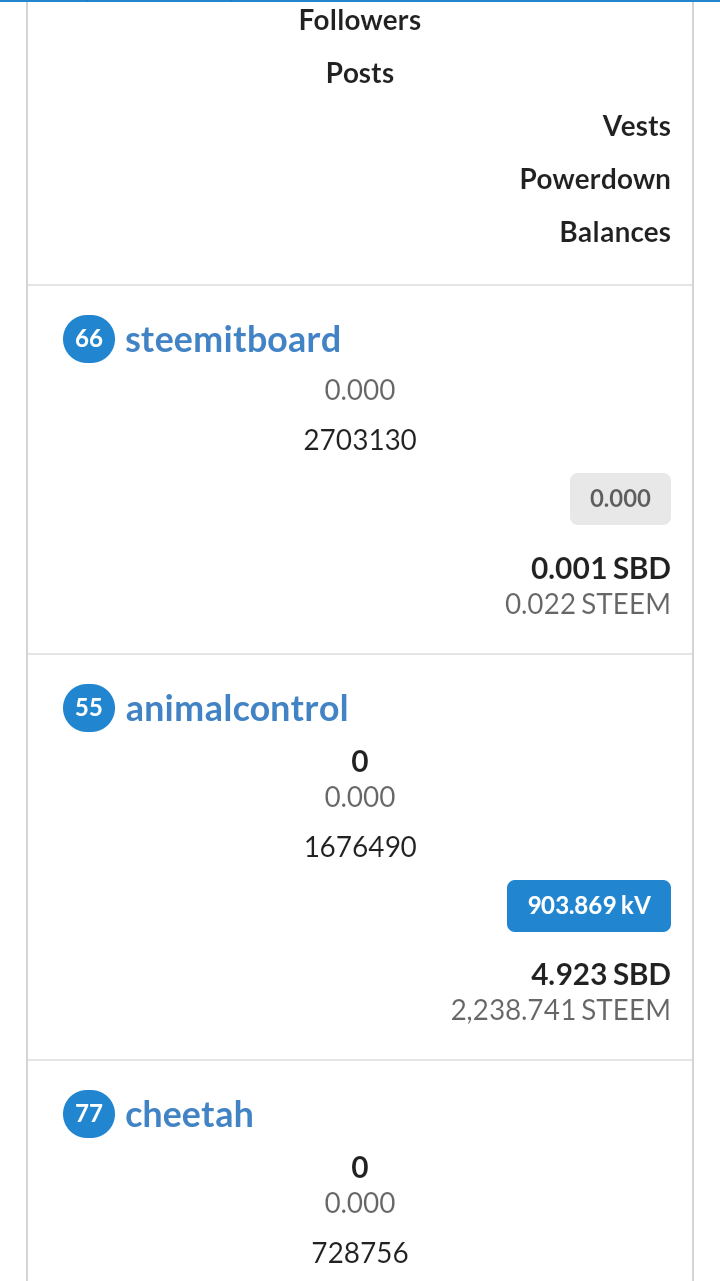Sort by the Posts column header
720x1281 pixels.
pos(360,73)
